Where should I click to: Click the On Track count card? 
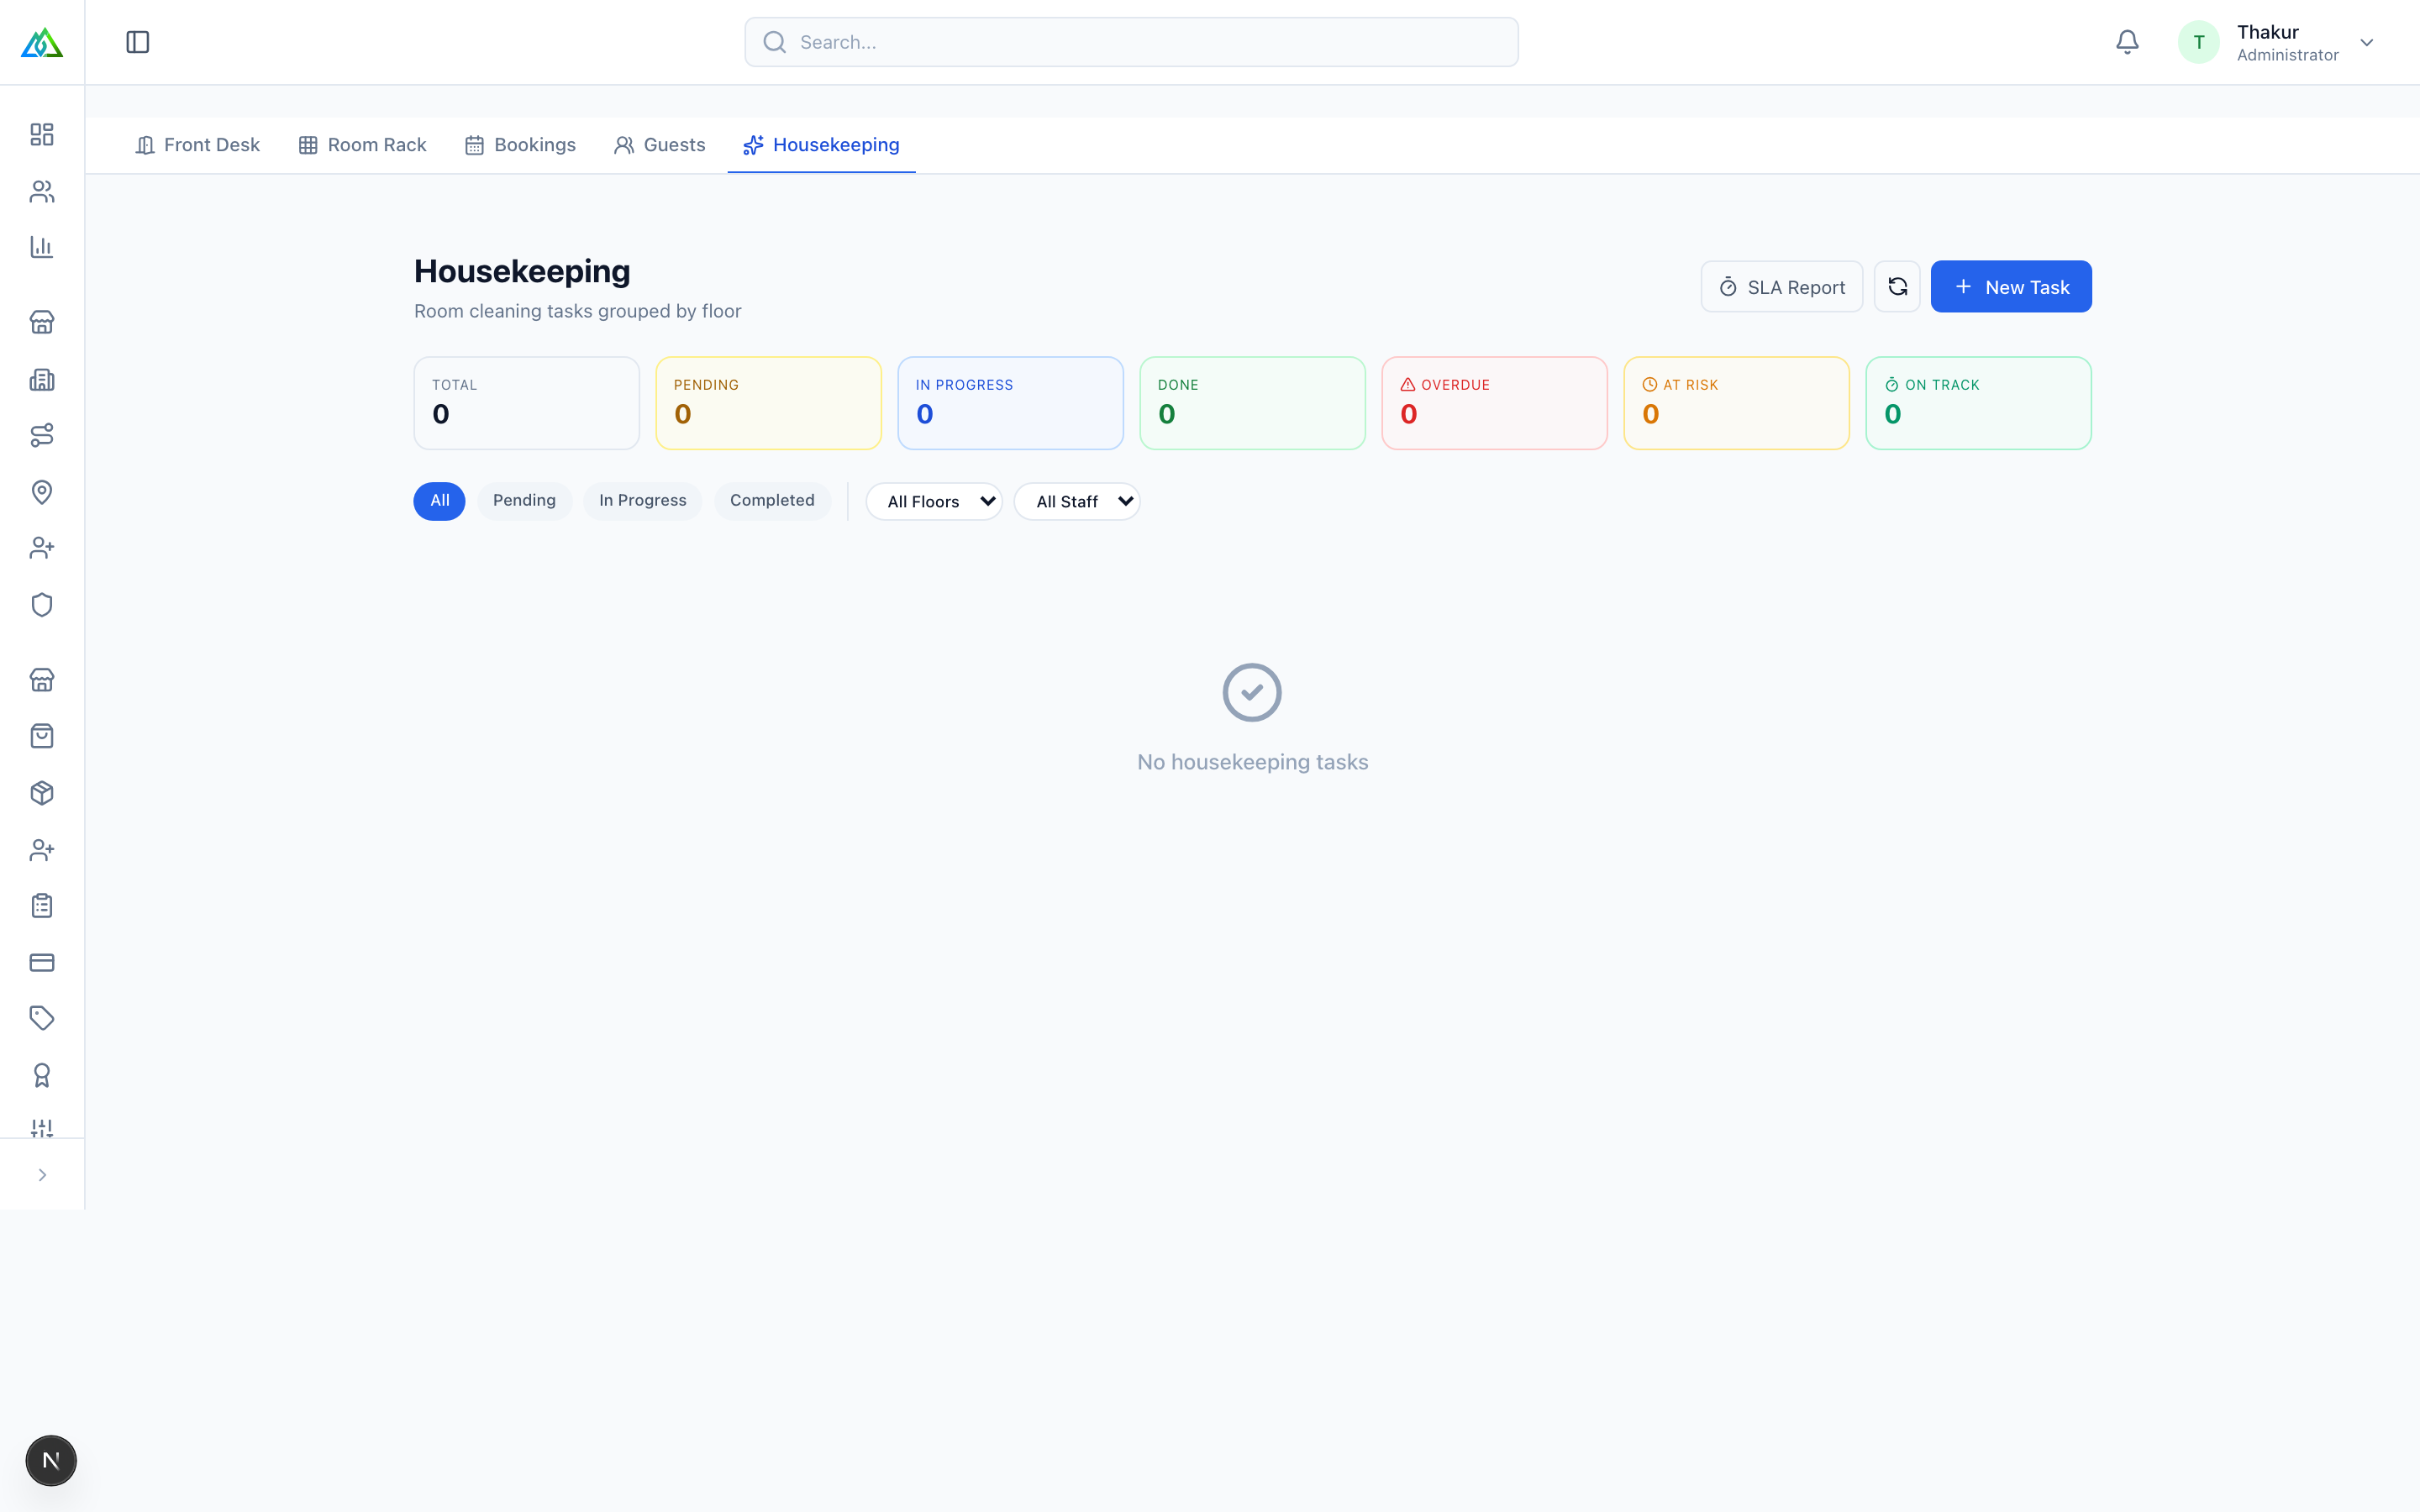(1978, 403)
